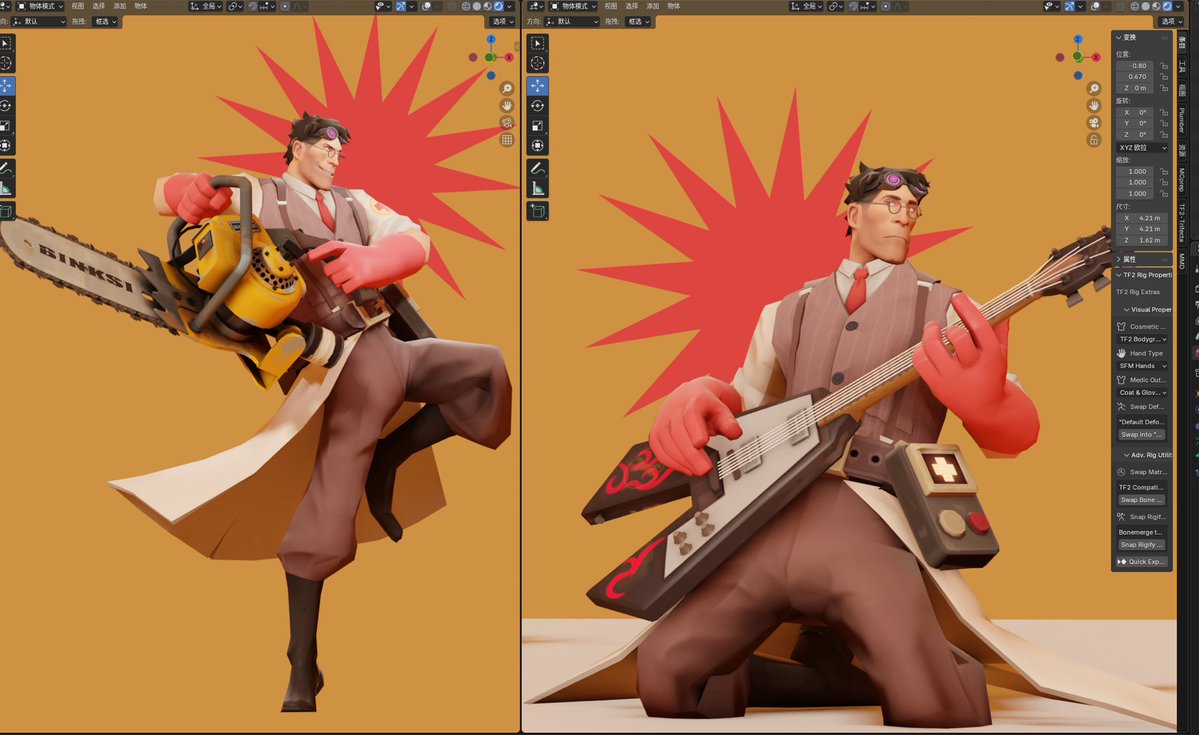Open 选择 menu in left viewport
This screenshot has width=1199, height=735.
(99, 6)
